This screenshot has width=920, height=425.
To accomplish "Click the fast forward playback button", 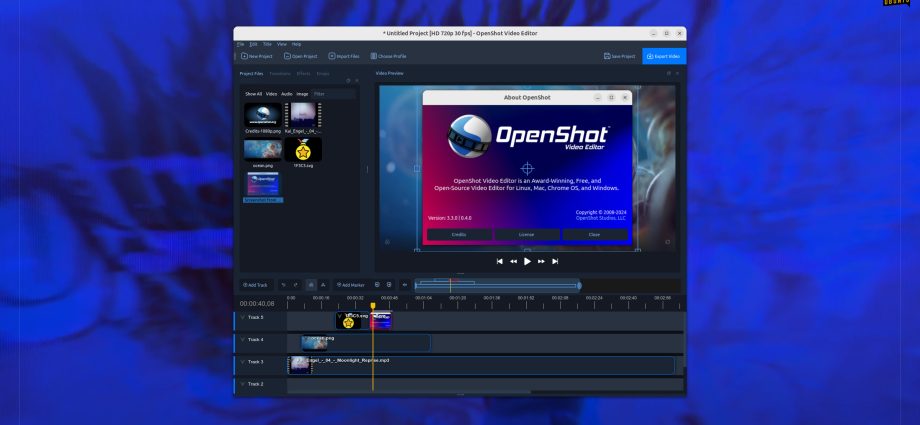I will 541,261.
